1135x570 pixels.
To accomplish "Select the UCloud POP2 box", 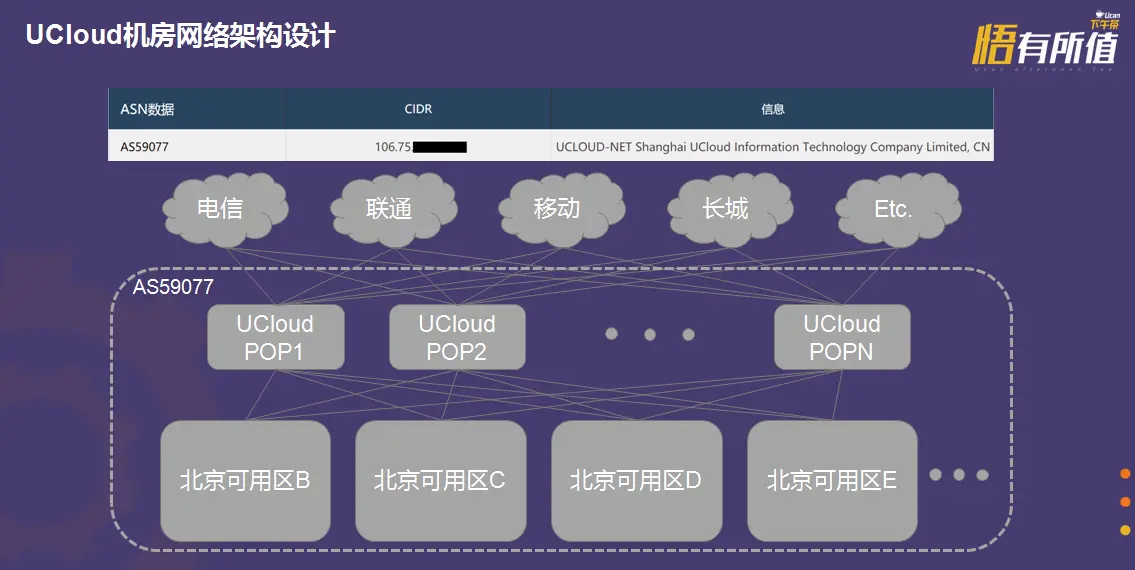I will (x=457, y=338).
